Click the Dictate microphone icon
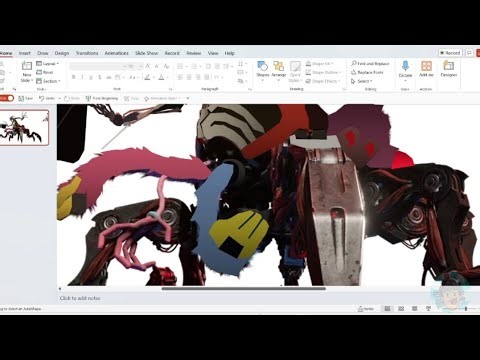480x360 pixels. click(405, 66)
